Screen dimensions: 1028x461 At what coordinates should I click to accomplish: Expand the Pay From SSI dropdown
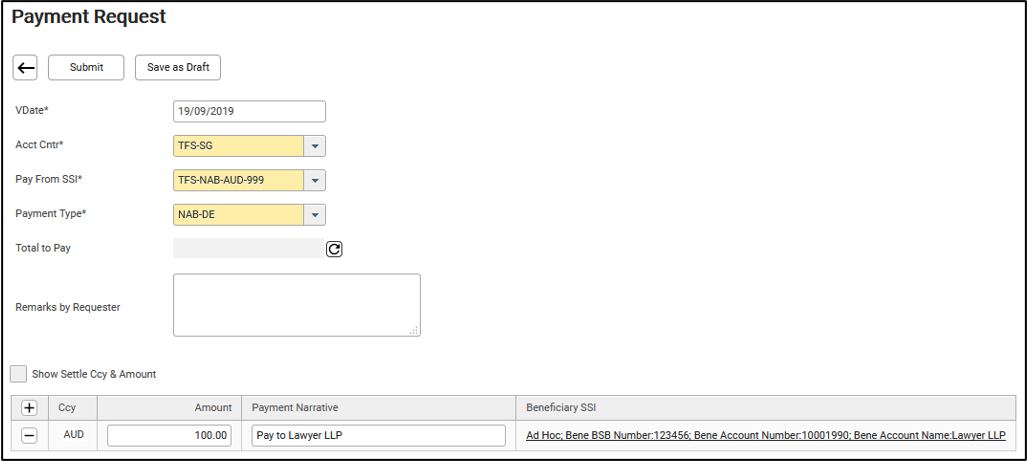point(315,180)
